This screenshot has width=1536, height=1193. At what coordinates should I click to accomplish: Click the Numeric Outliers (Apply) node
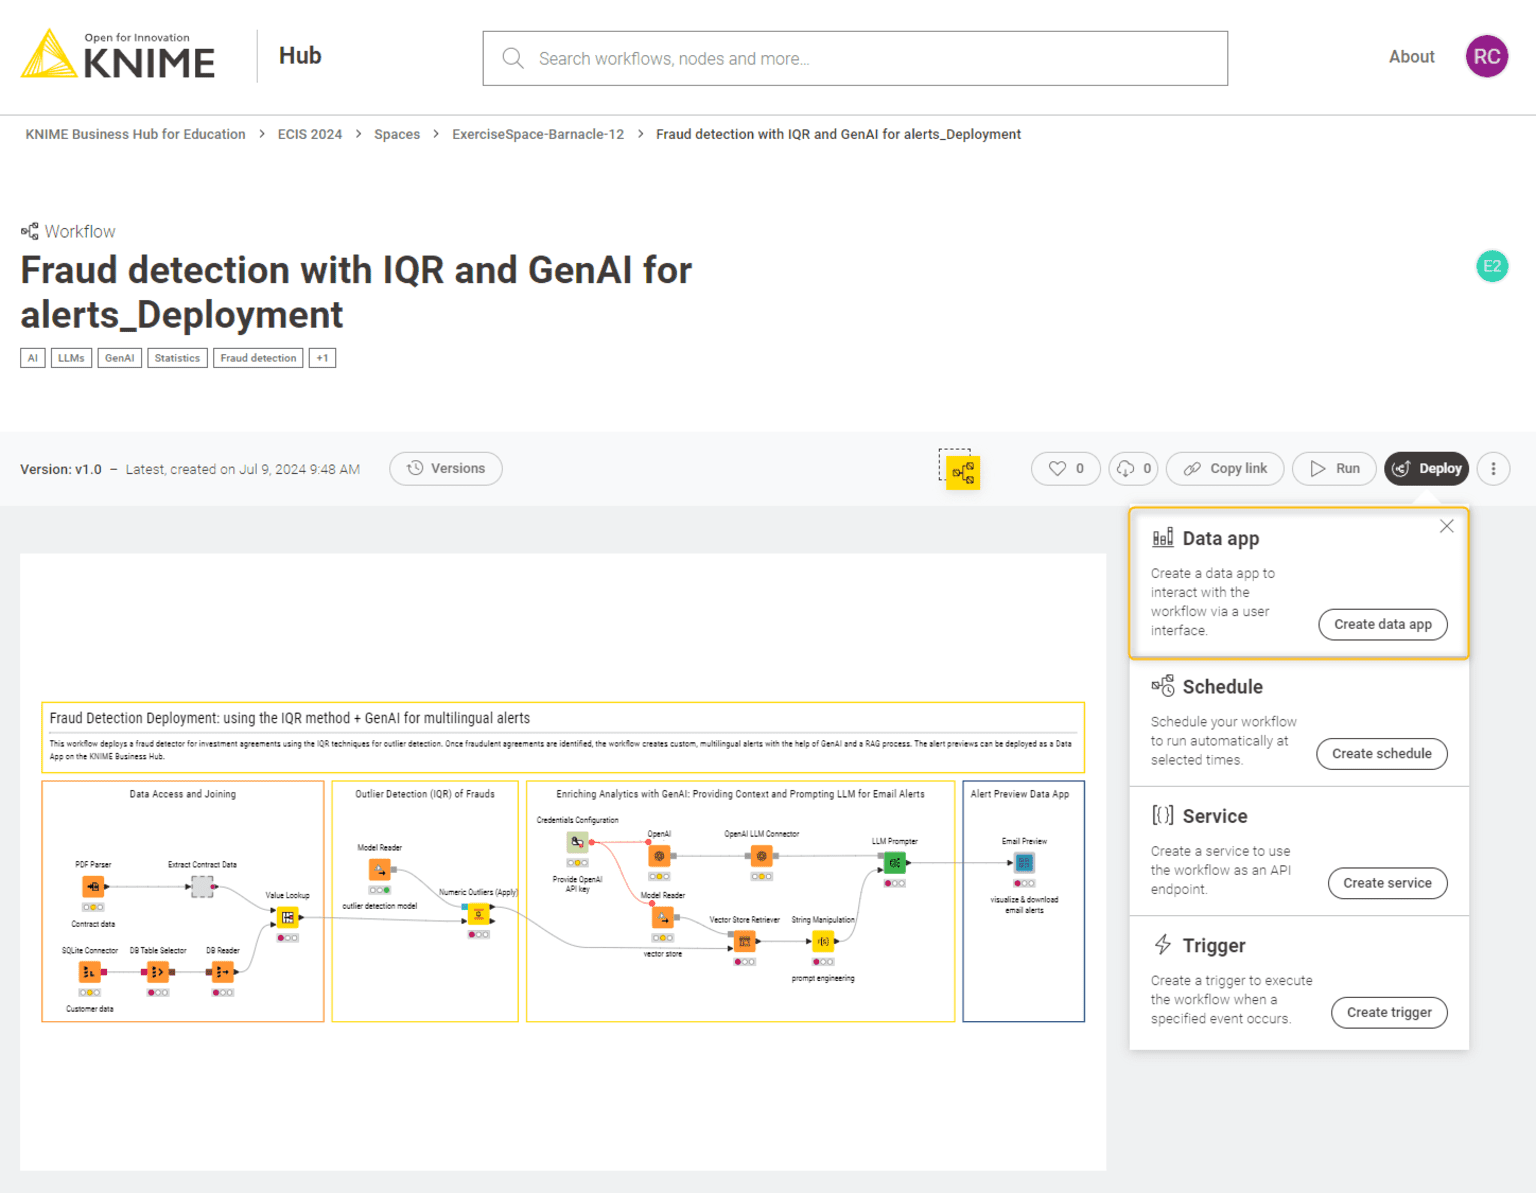478,914
